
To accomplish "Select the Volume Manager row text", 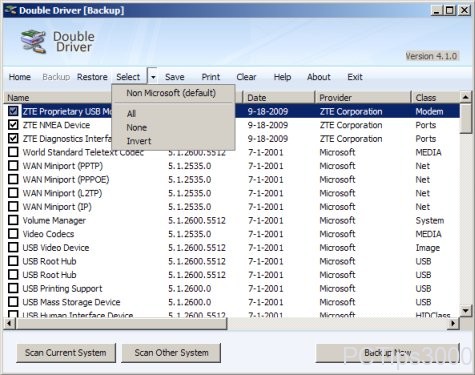I will point(54,220).
